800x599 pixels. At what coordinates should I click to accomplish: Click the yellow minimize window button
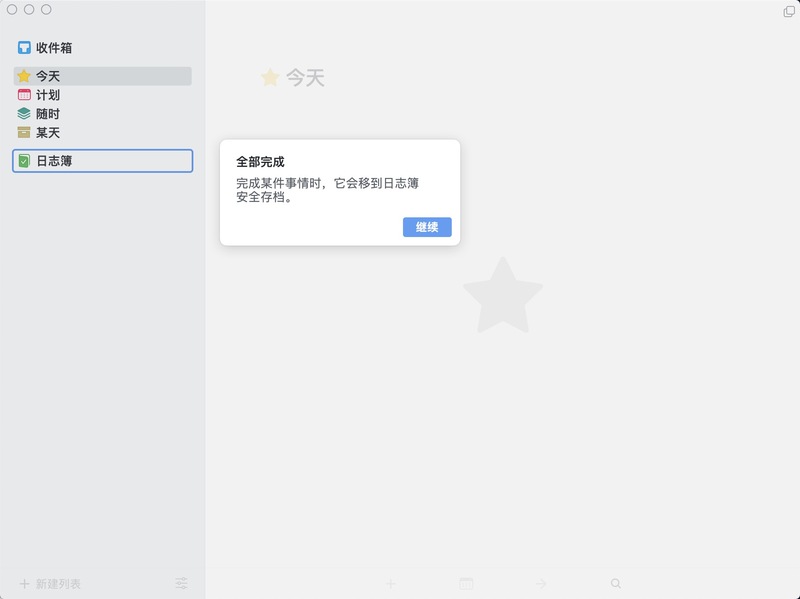[28, 8]
